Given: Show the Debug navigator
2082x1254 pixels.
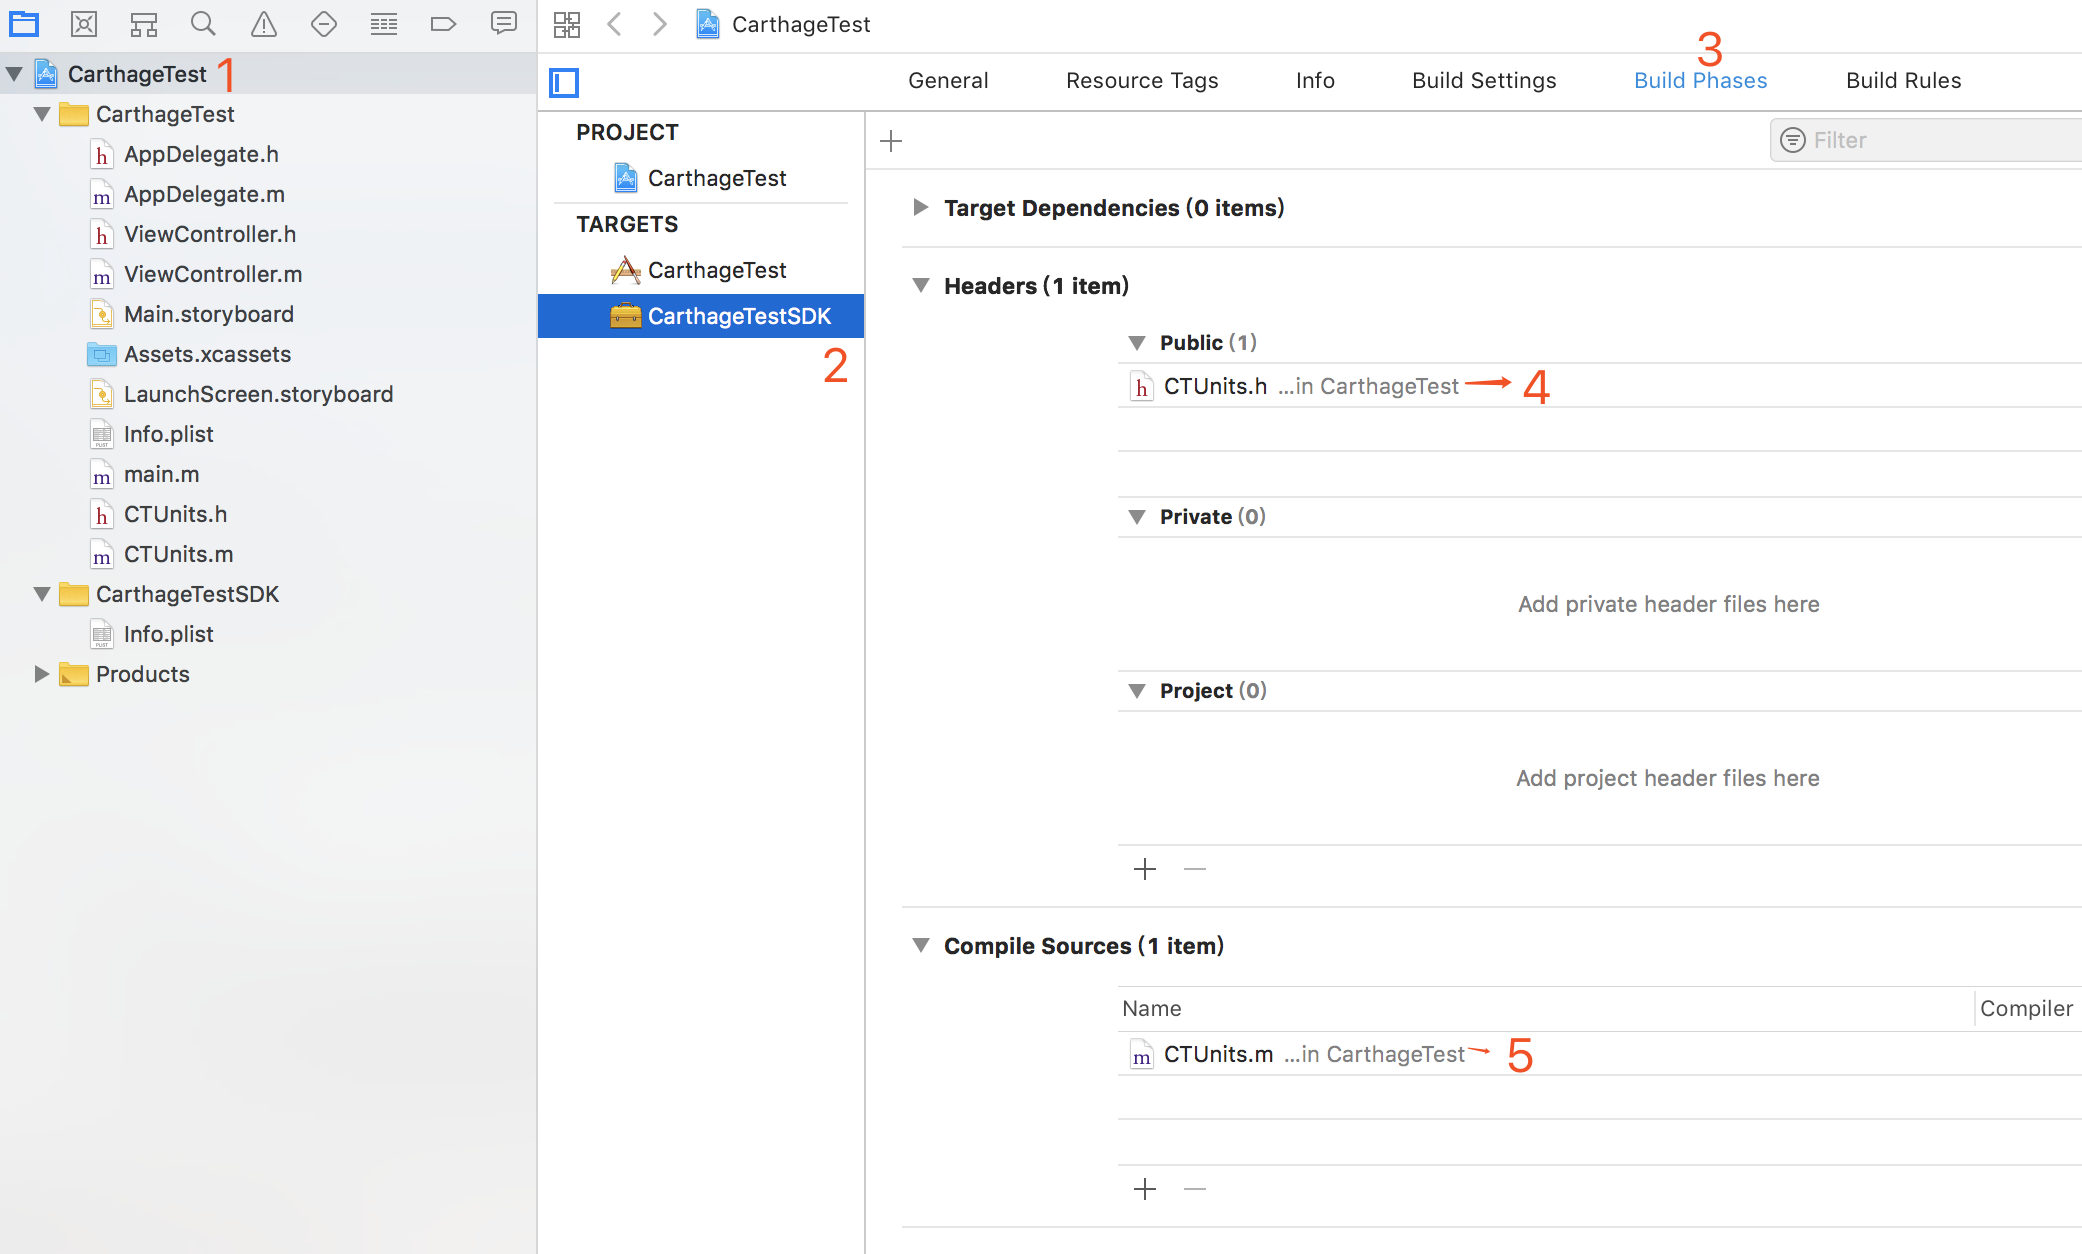Looking at the screenshot, I should pyautogui.click(x=384, y=24).
